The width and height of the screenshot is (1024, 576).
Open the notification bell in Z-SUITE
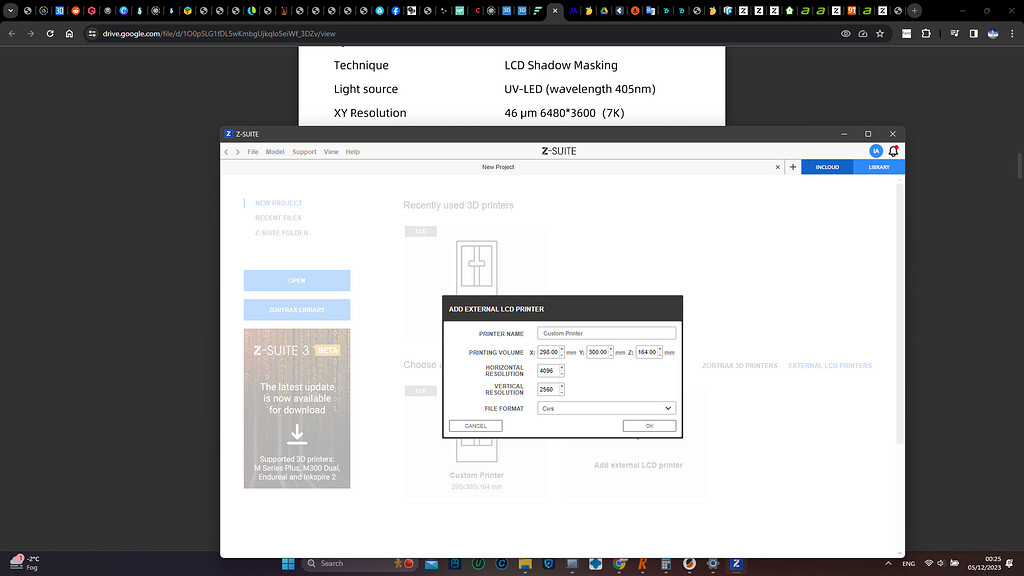(893, 151)
